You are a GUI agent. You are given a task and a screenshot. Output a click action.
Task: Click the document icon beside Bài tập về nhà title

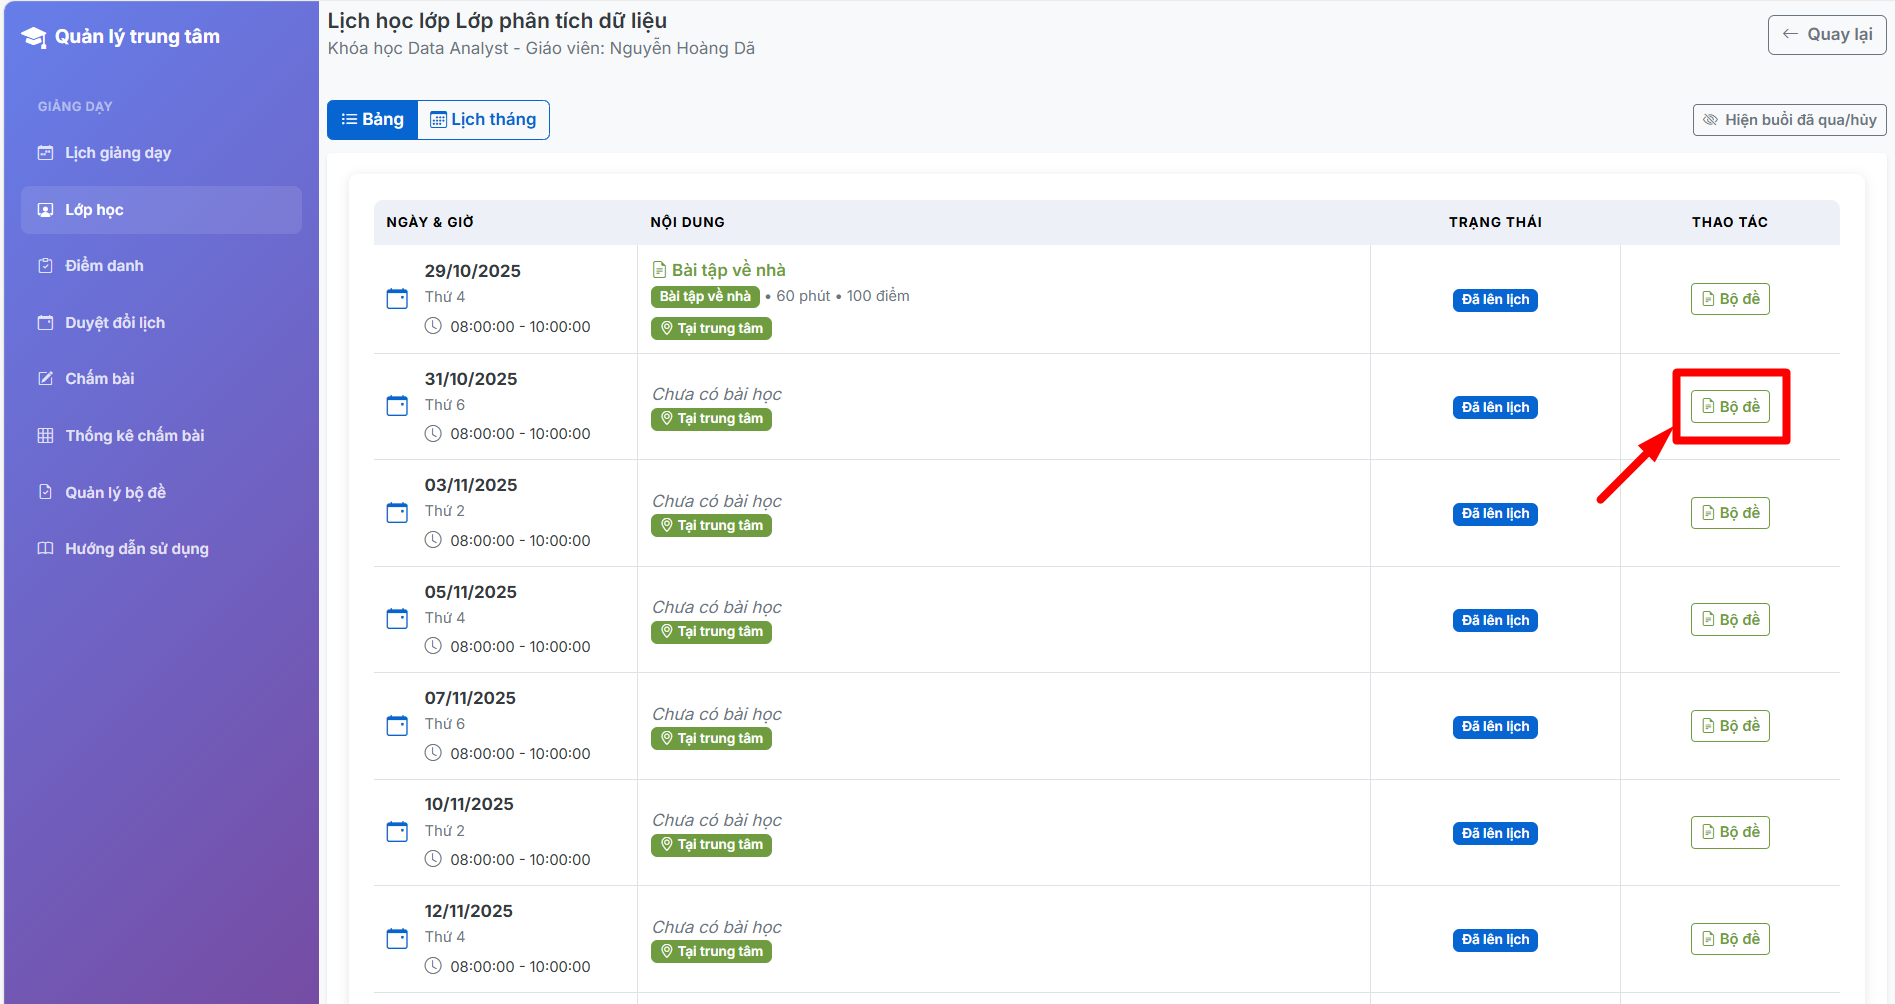pyautogui.click(x=659, y=270)
